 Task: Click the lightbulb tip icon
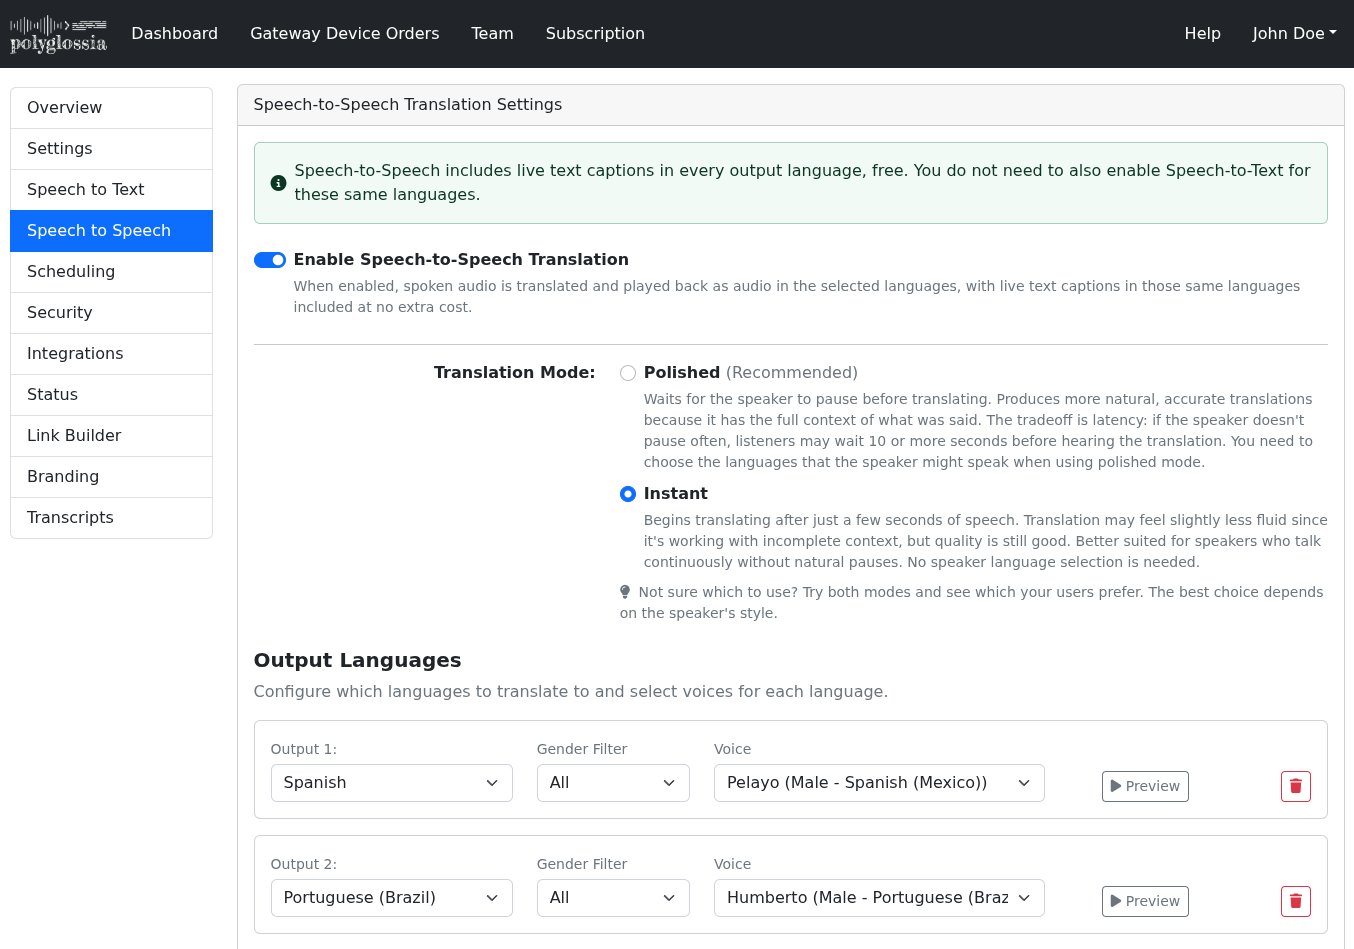(625, 592)
